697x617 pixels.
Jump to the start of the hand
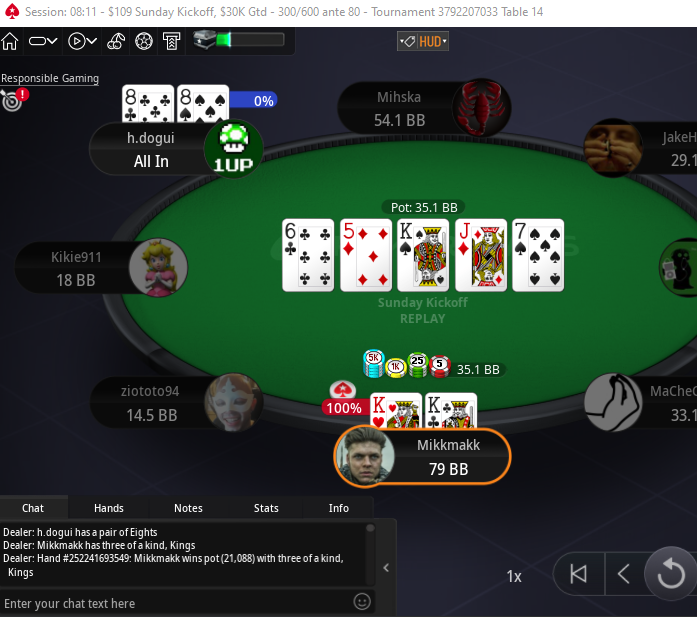(578, 574)
